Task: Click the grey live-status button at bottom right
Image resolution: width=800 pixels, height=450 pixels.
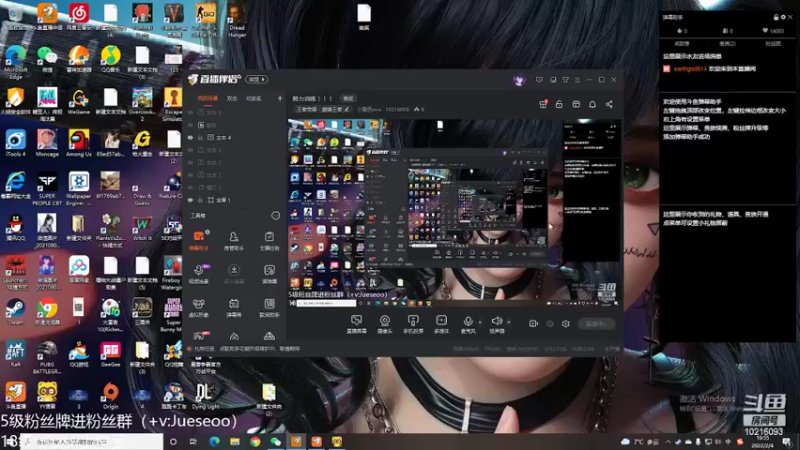Action: tap(596, 323)
